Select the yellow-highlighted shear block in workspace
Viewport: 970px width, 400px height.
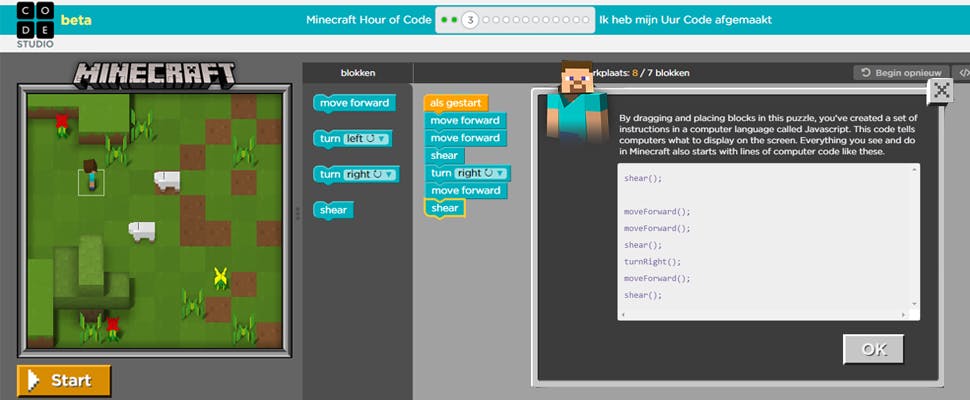[x=445, y=208]
